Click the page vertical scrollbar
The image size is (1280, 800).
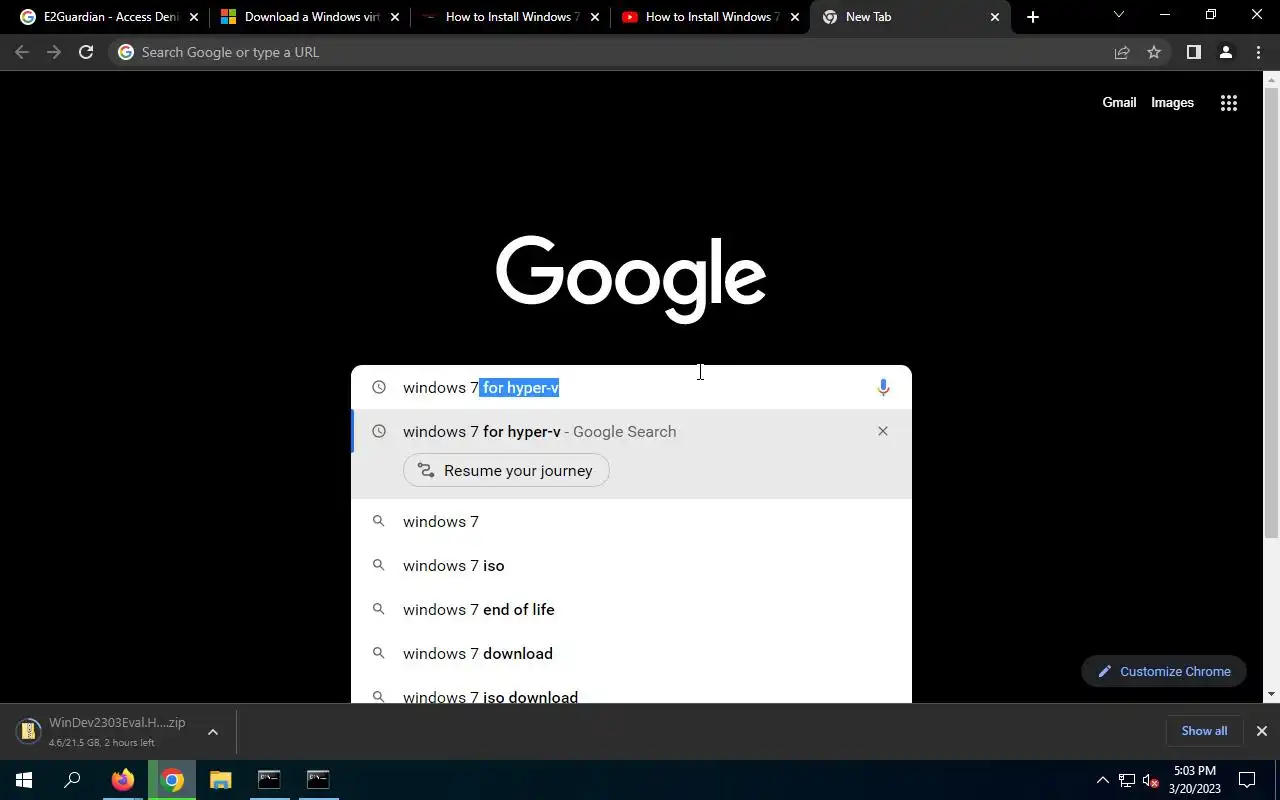[x=1272, y=313]
